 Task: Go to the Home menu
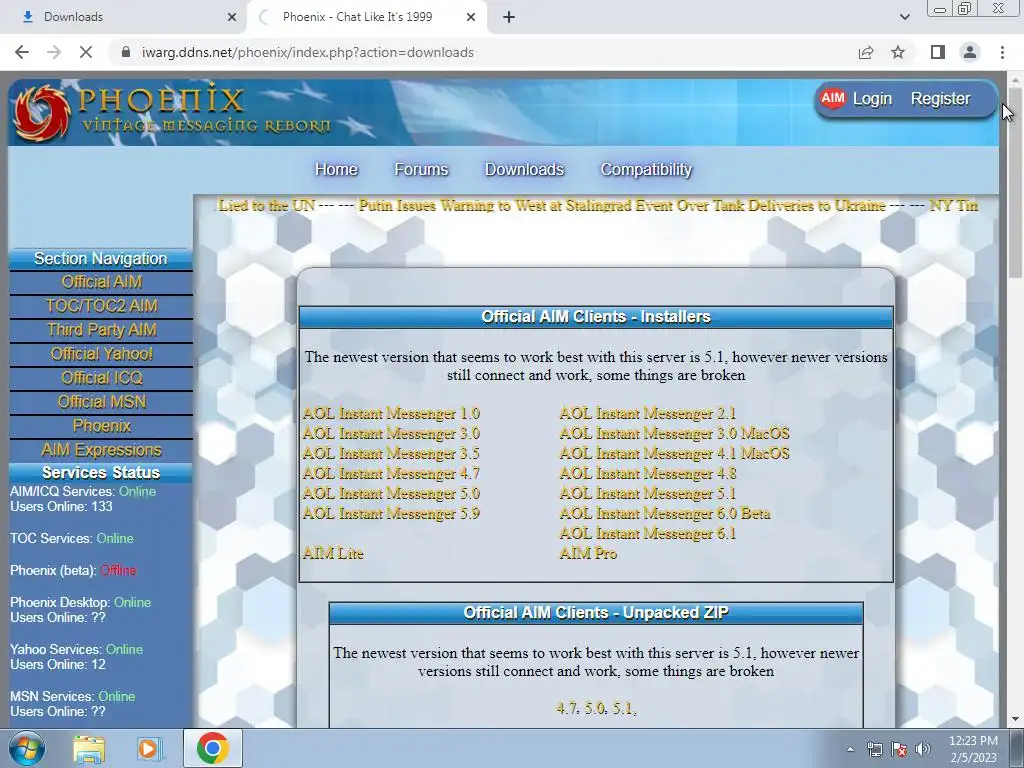[x=336, y=169]
